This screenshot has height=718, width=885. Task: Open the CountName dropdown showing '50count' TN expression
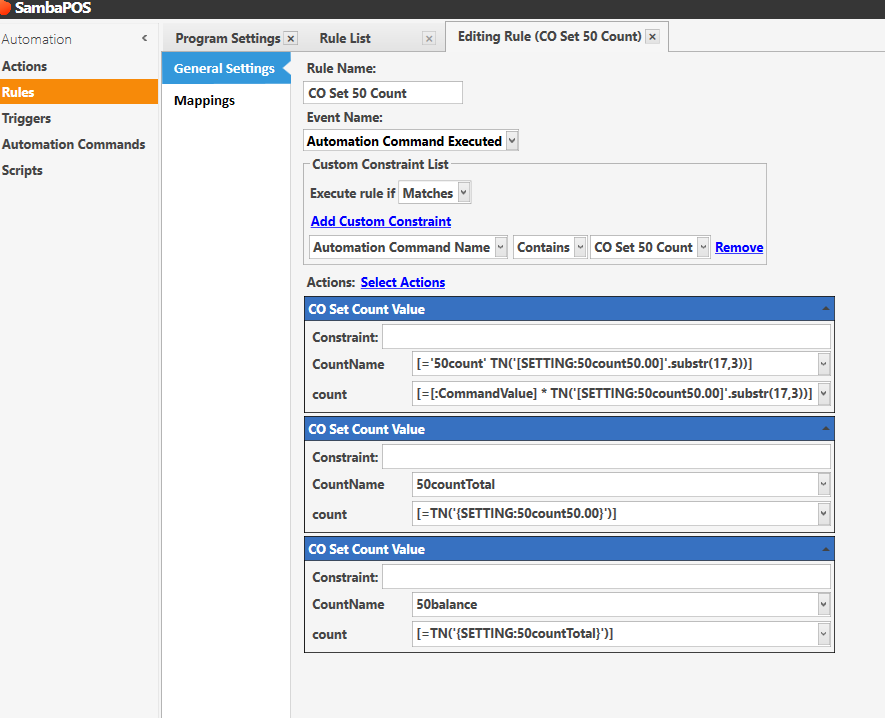point(823,364)
